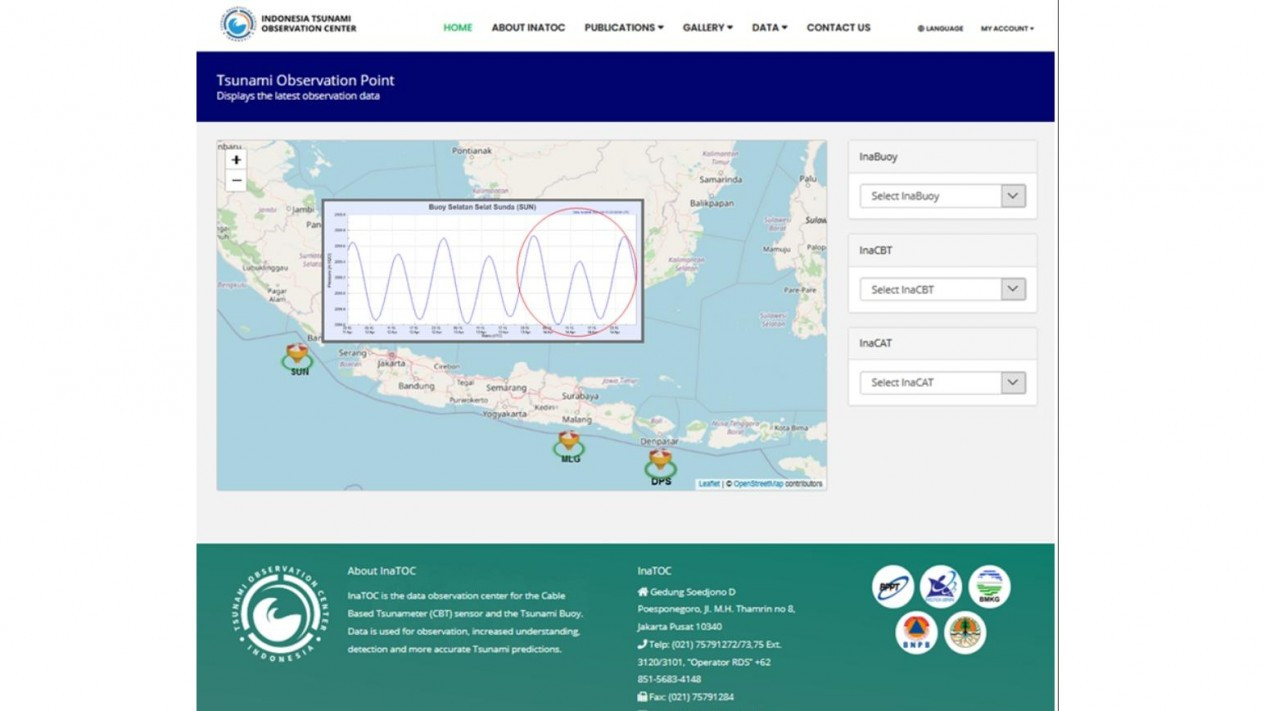Click the green-brown partner logo beside BNPB

965,633
